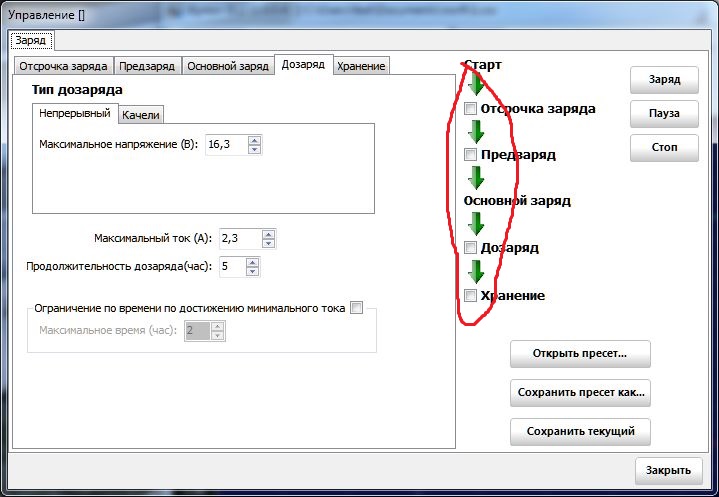The image size is (719, 497).
Task: Click the maximum voltage input field
Action: [225, 145]
